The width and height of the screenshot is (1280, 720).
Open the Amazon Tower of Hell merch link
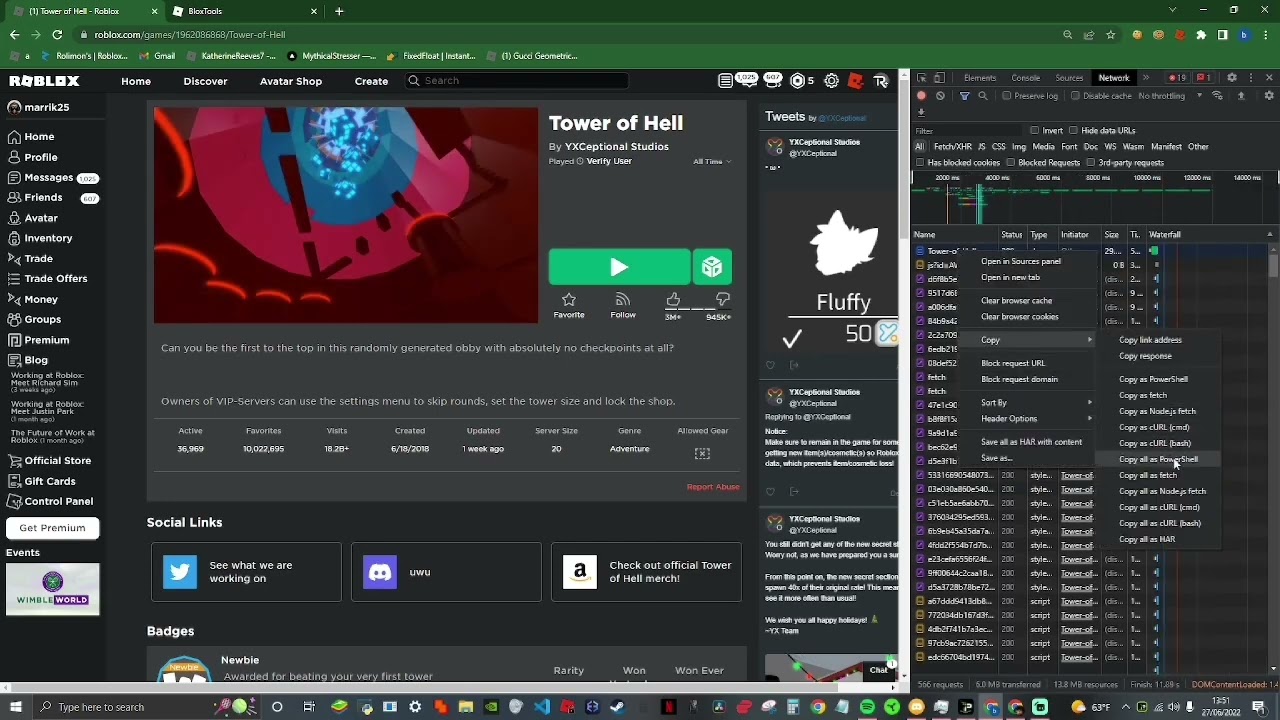[x=646, y=572]
